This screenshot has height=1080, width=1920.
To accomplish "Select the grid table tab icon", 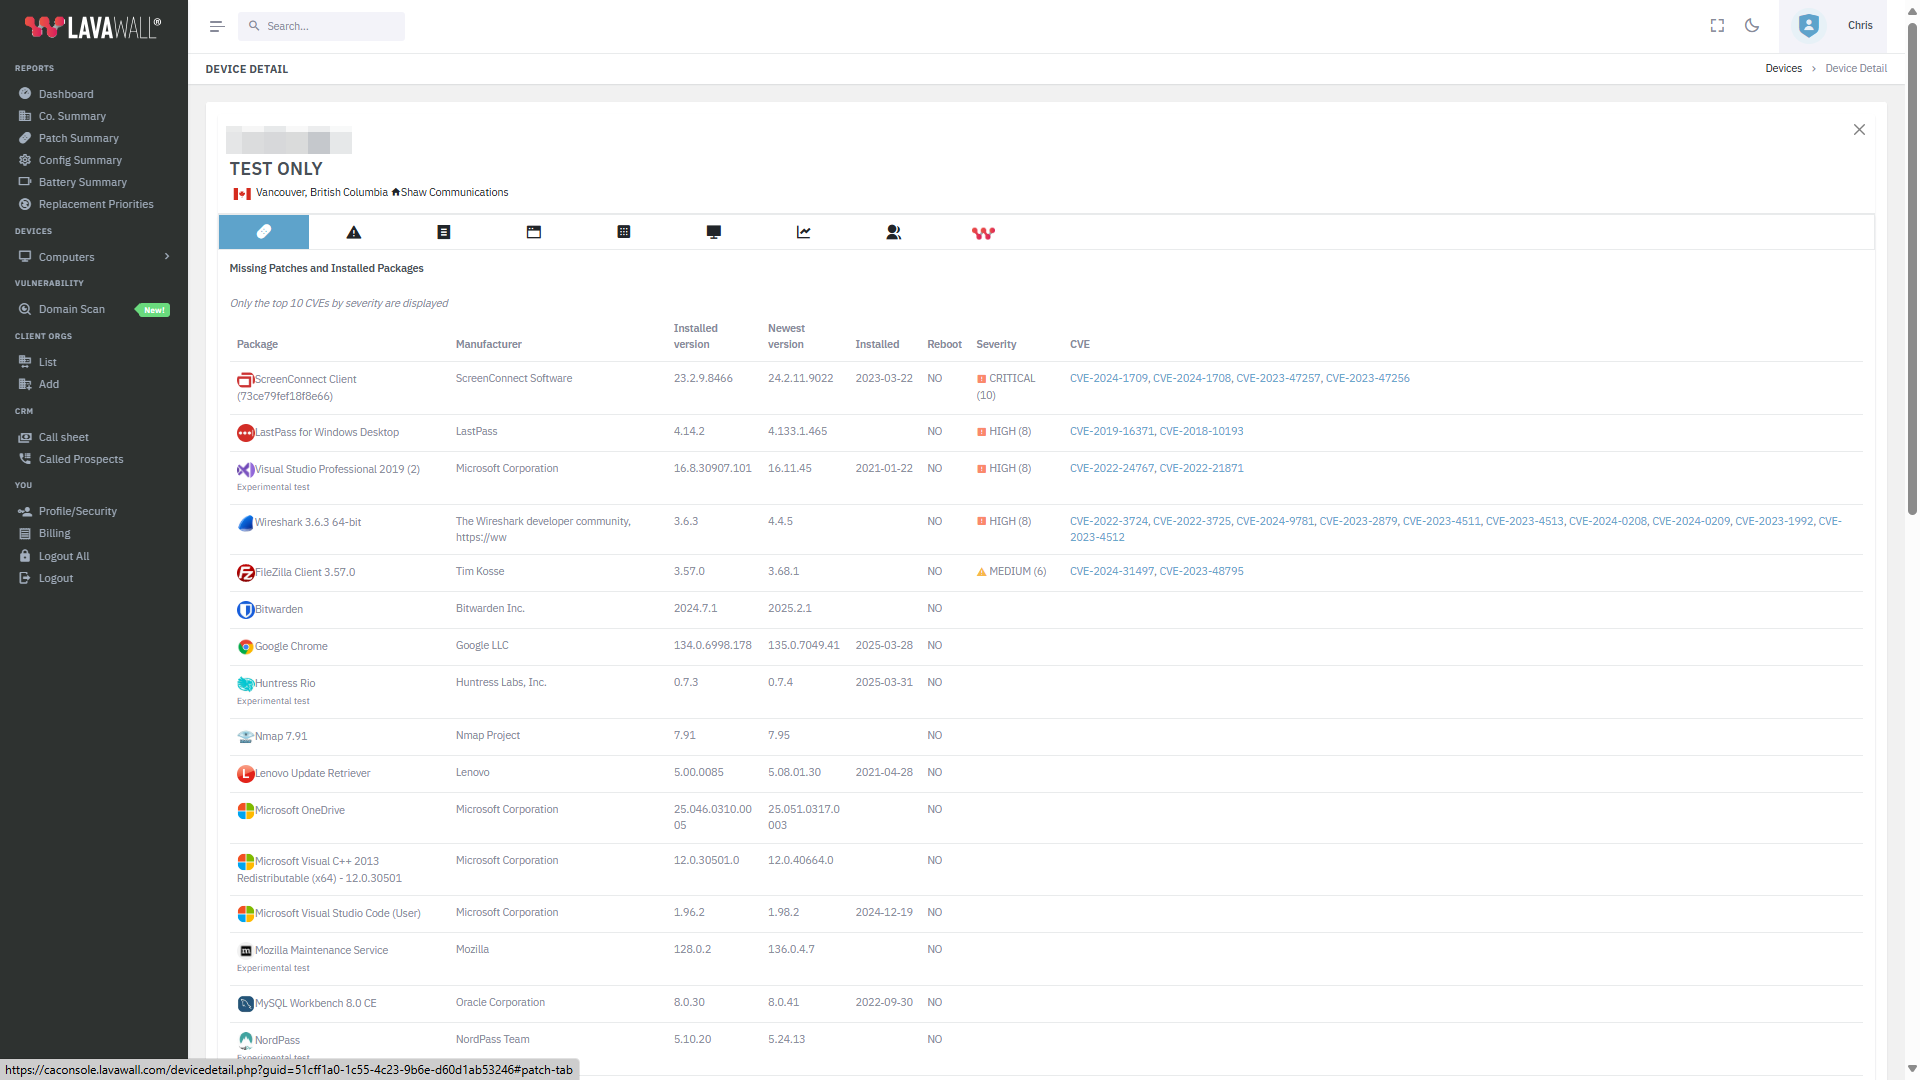I will tap(624, 232).
